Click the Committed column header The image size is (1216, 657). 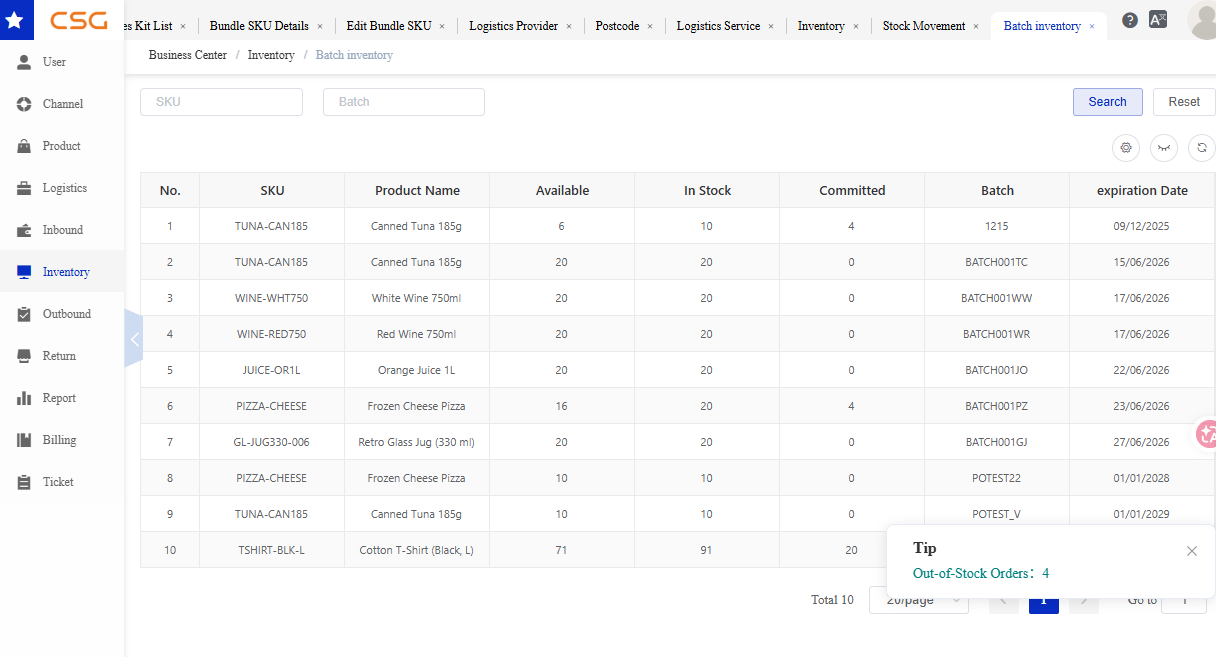(x=852, y=190)
